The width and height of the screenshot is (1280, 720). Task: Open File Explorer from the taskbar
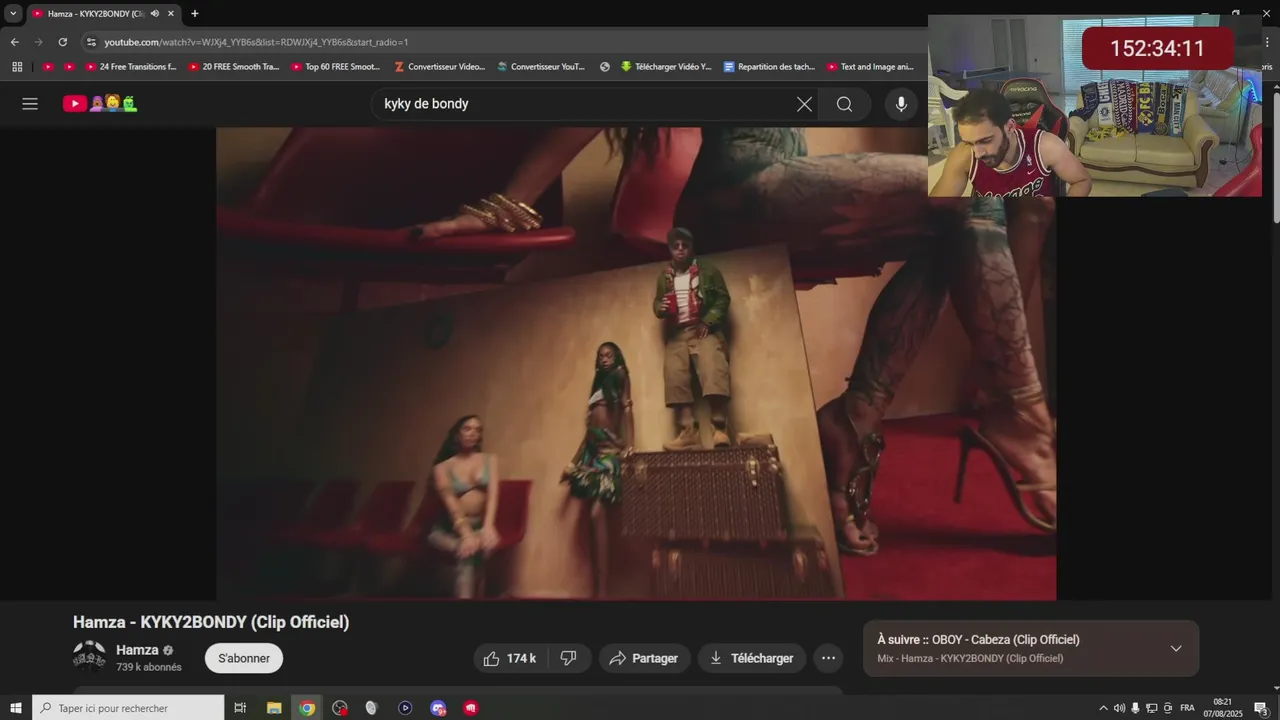coord(274,708)
